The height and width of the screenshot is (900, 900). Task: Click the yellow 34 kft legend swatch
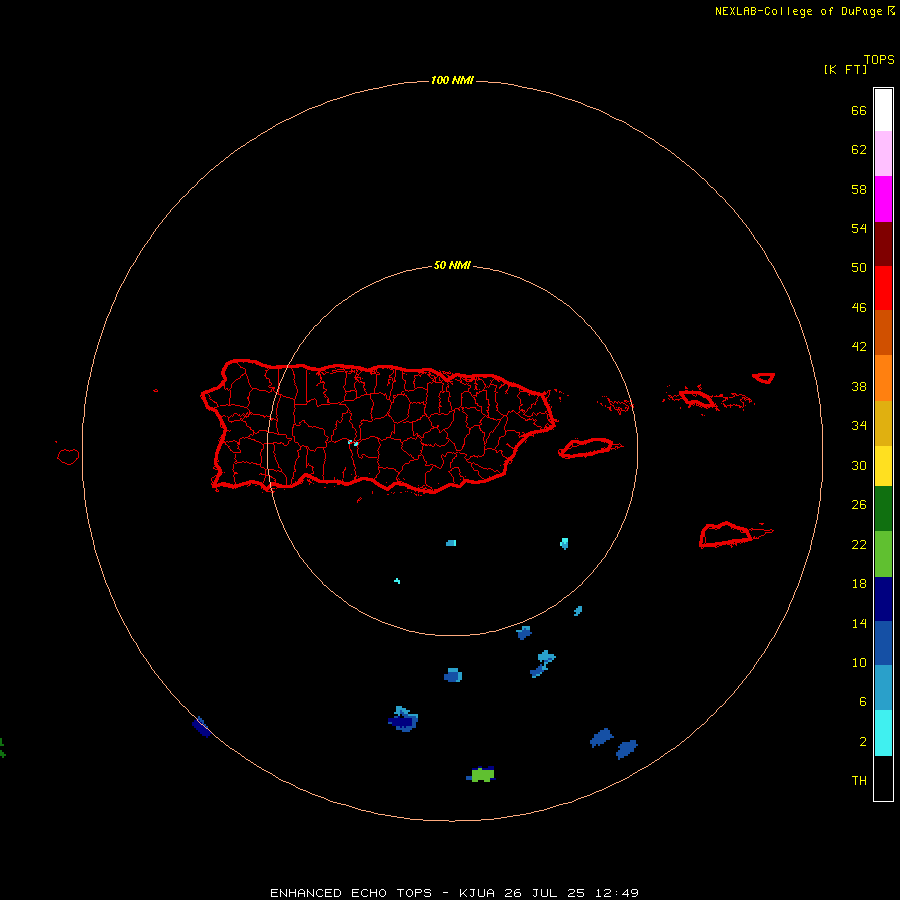(x=883, y=466)
